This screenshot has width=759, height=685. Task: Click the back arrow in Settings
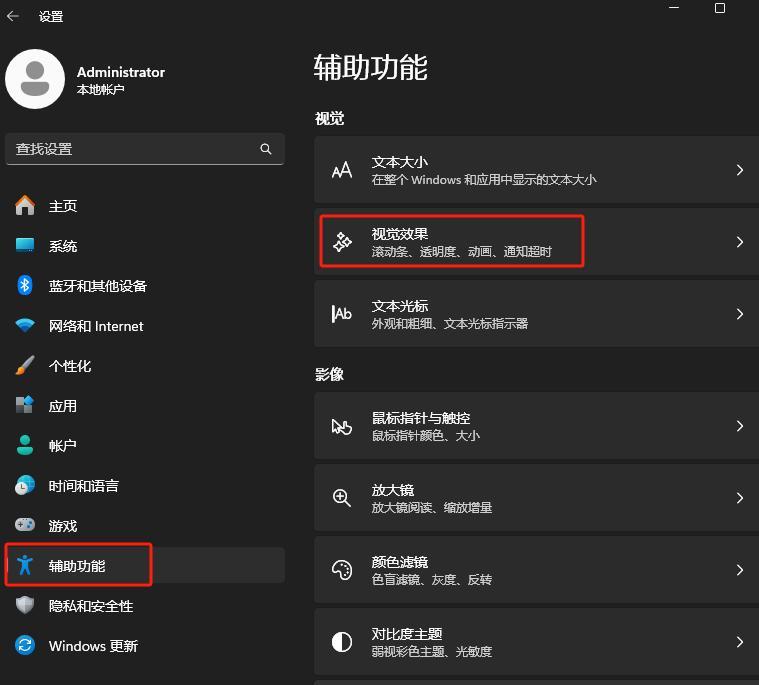pyautogui.click(x=13, y=16)
